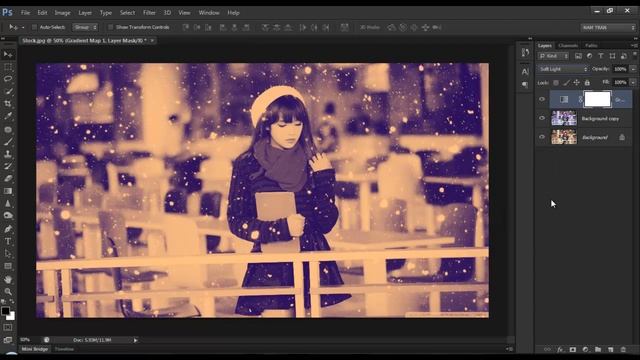
Task: Select the Eraser tool
Action: [x=8, y=178]
